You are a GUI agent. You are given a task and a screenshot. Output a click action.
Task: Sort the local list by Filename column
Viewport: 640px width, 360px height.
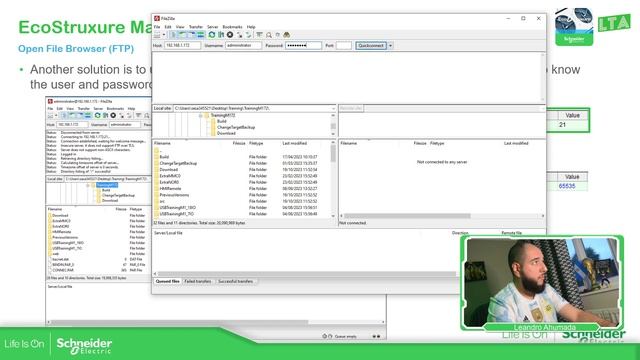click(162, 144)
